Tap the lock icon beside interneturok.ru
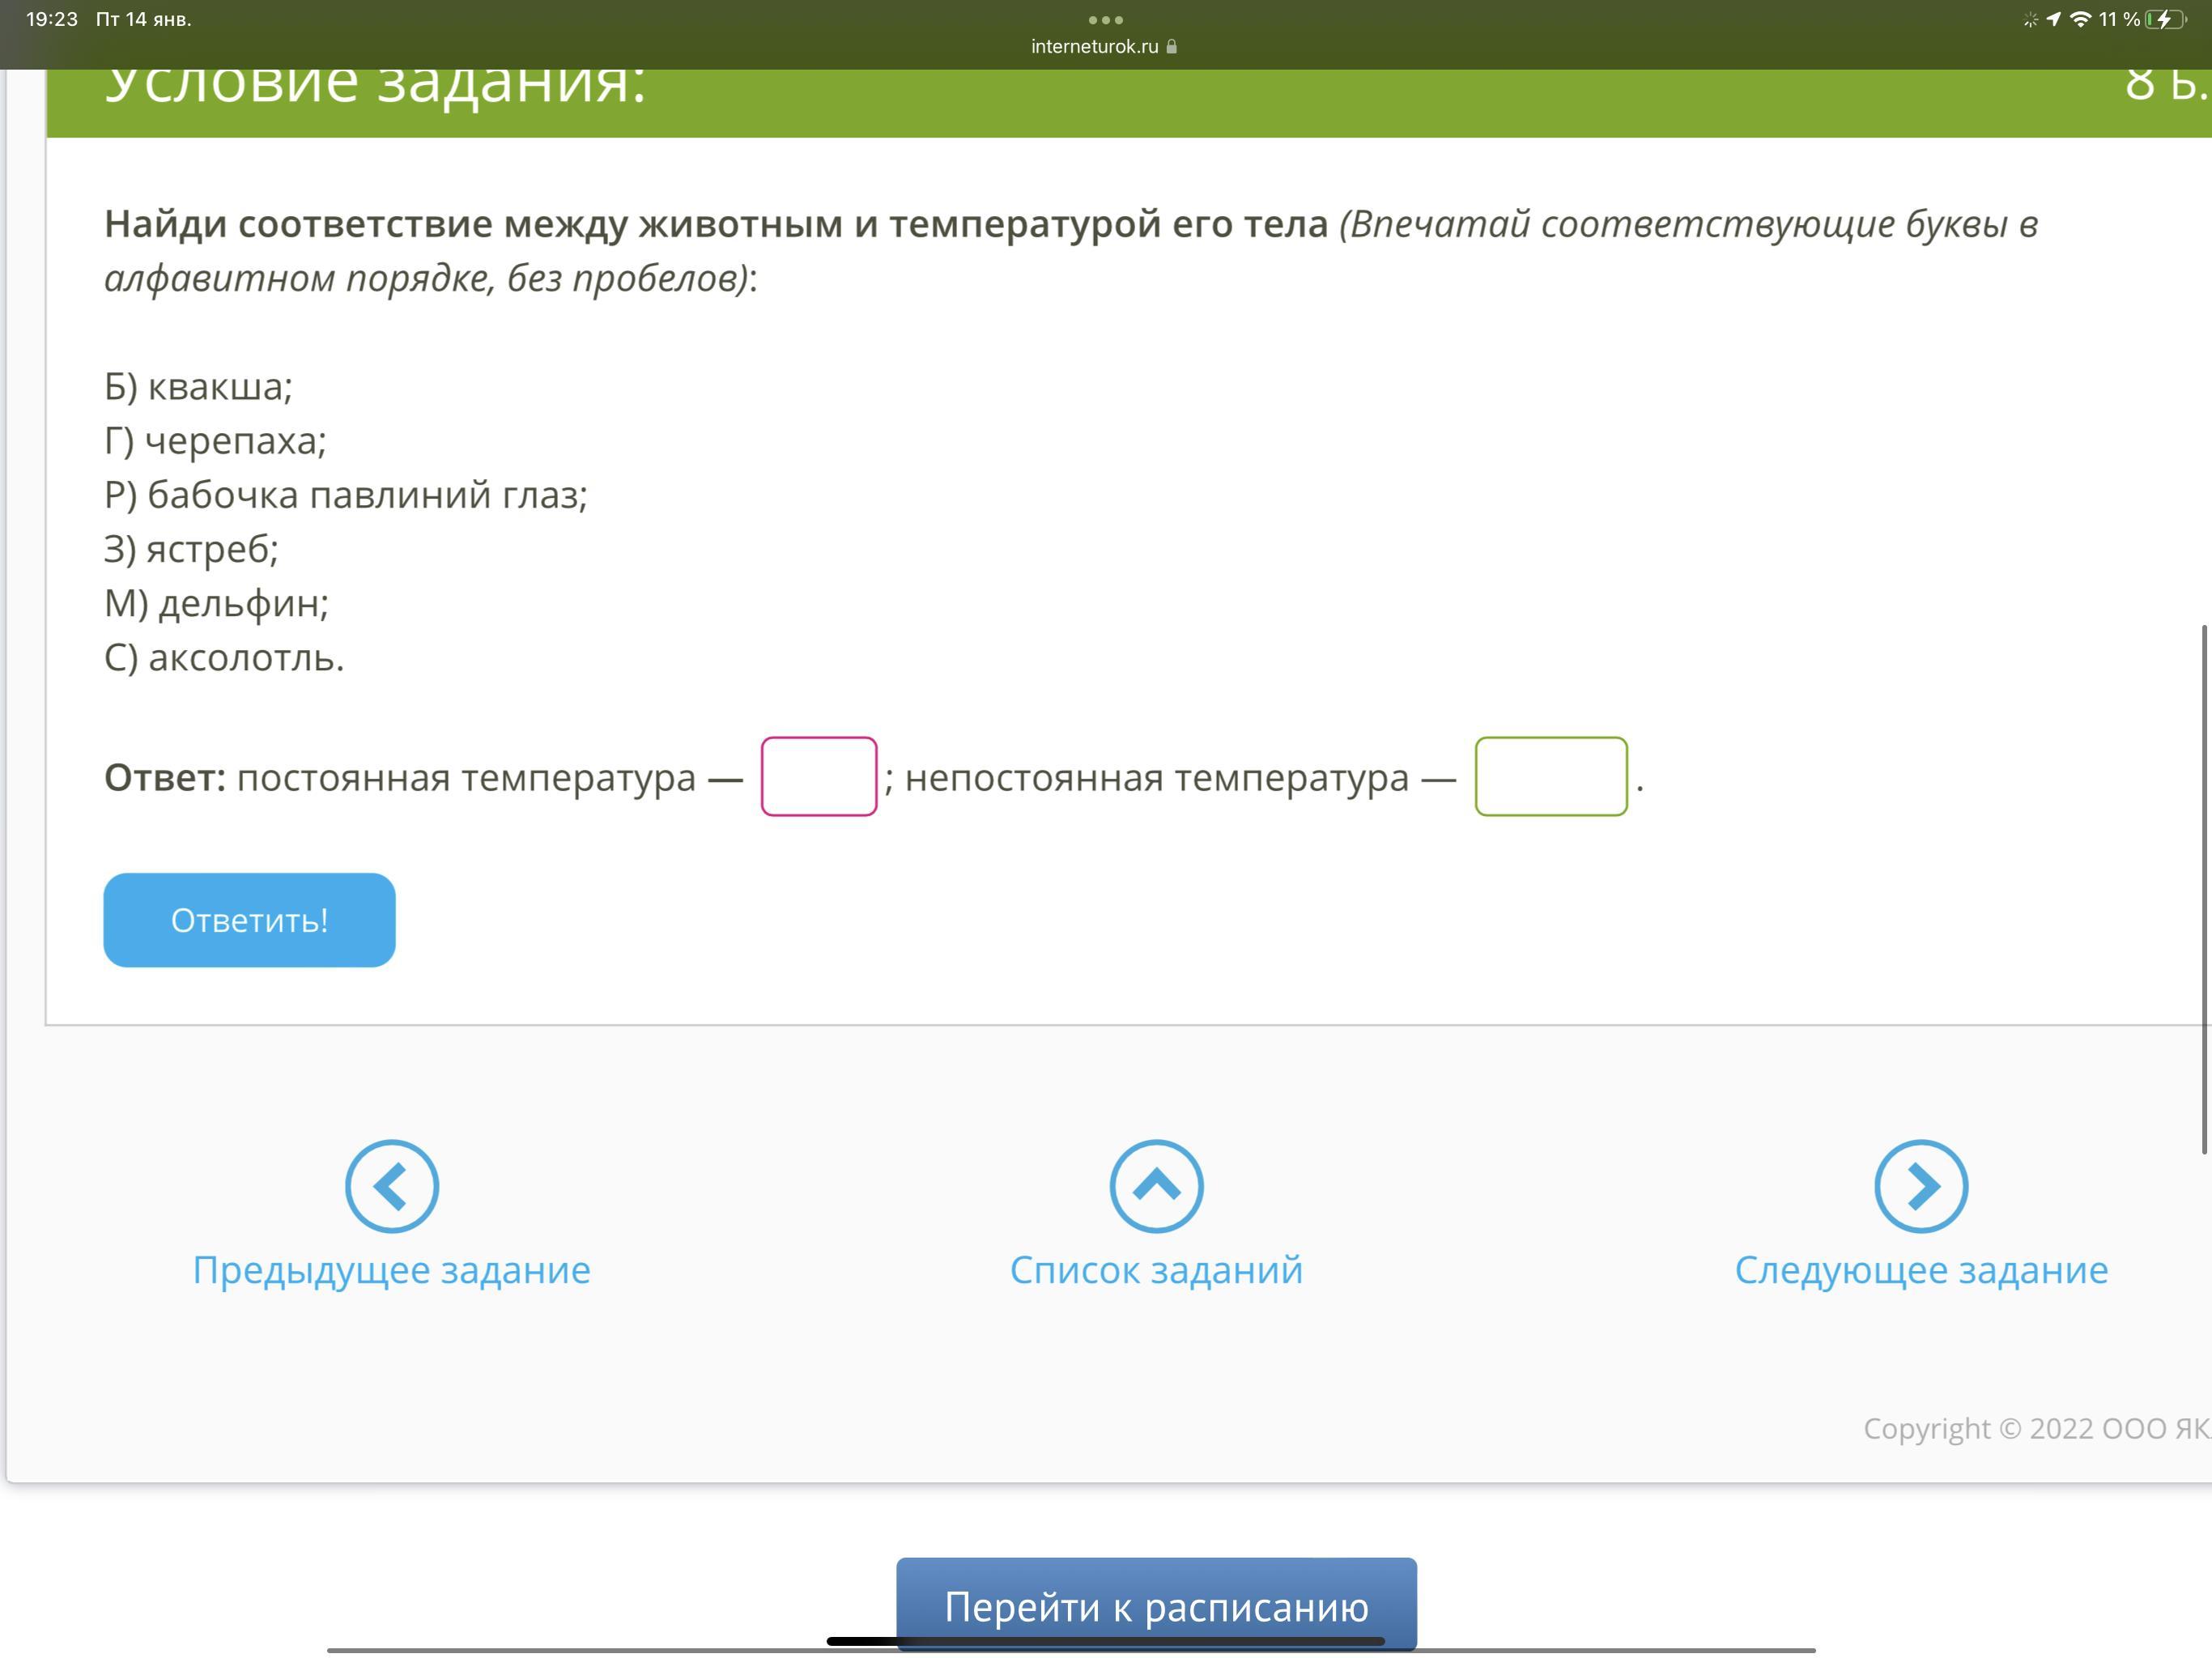This screenshot has height=1658, width=2212. coord(1172,47)
